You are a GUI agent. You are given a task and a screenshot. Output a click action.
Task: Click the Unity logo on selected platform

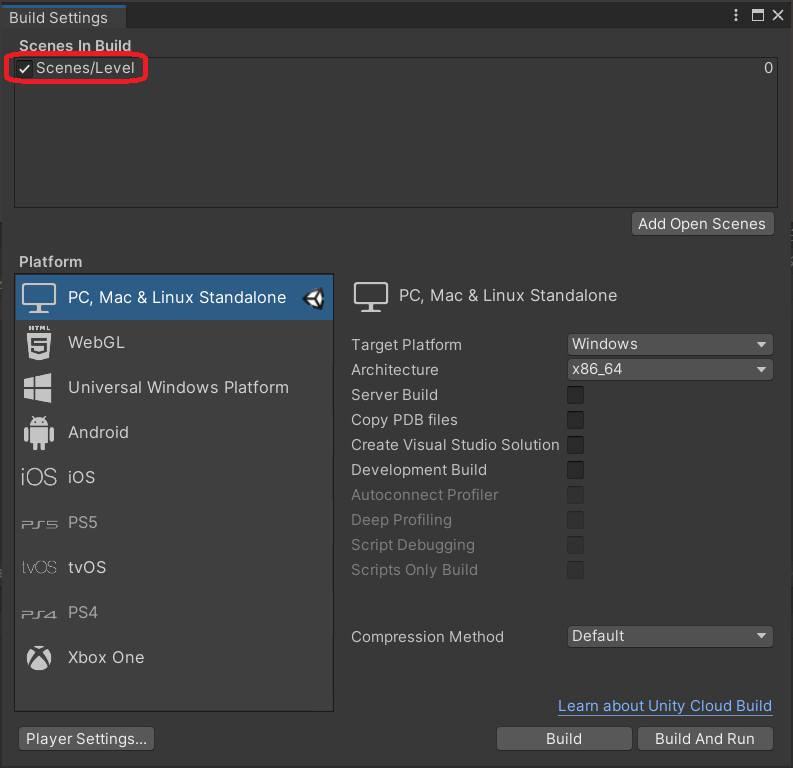click(x=314, y=298)
